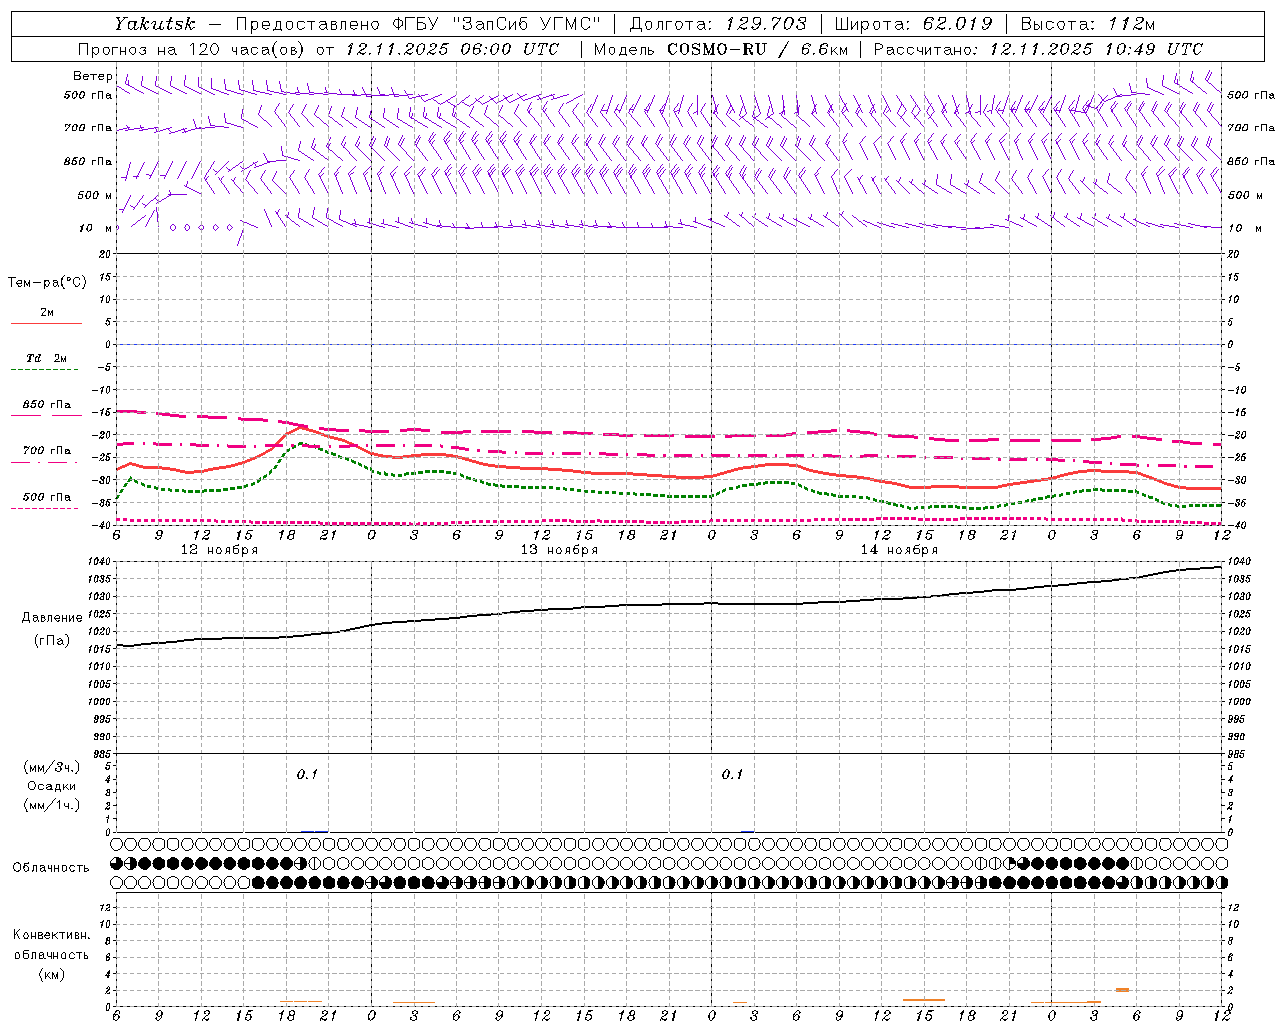Screen dimensions: 1280x1024
Task: Click the (мм/3ч.) precipitation unit label
Action: pos(52,767)
